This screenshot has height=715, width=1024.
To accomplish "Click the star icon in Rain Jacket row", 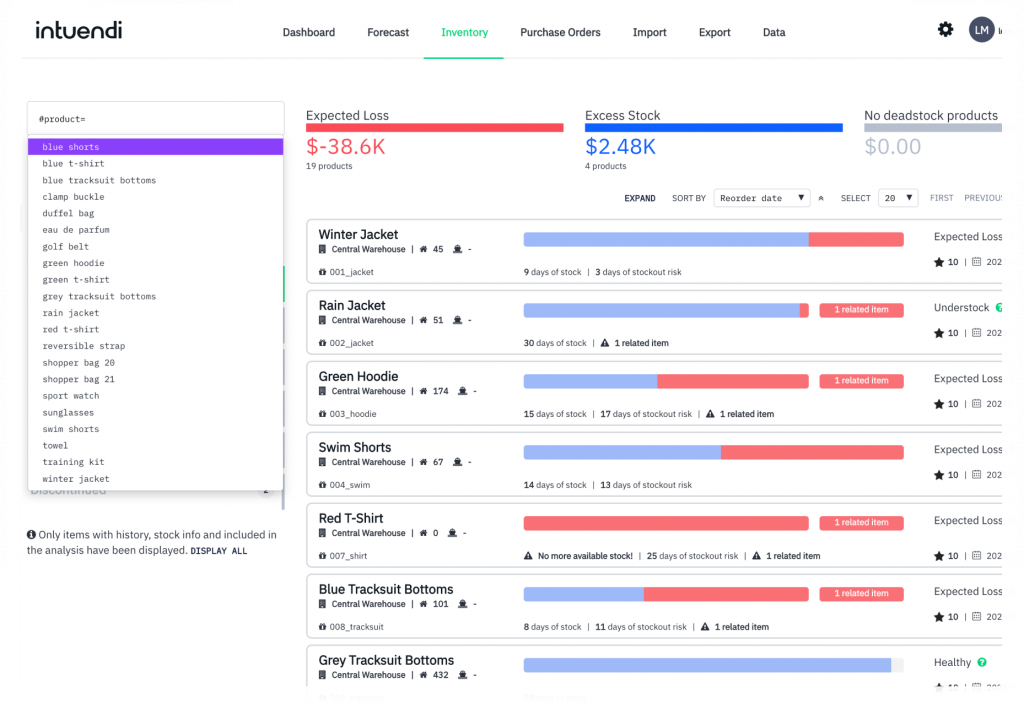I will pyautogui.click(x=938, y=333).
